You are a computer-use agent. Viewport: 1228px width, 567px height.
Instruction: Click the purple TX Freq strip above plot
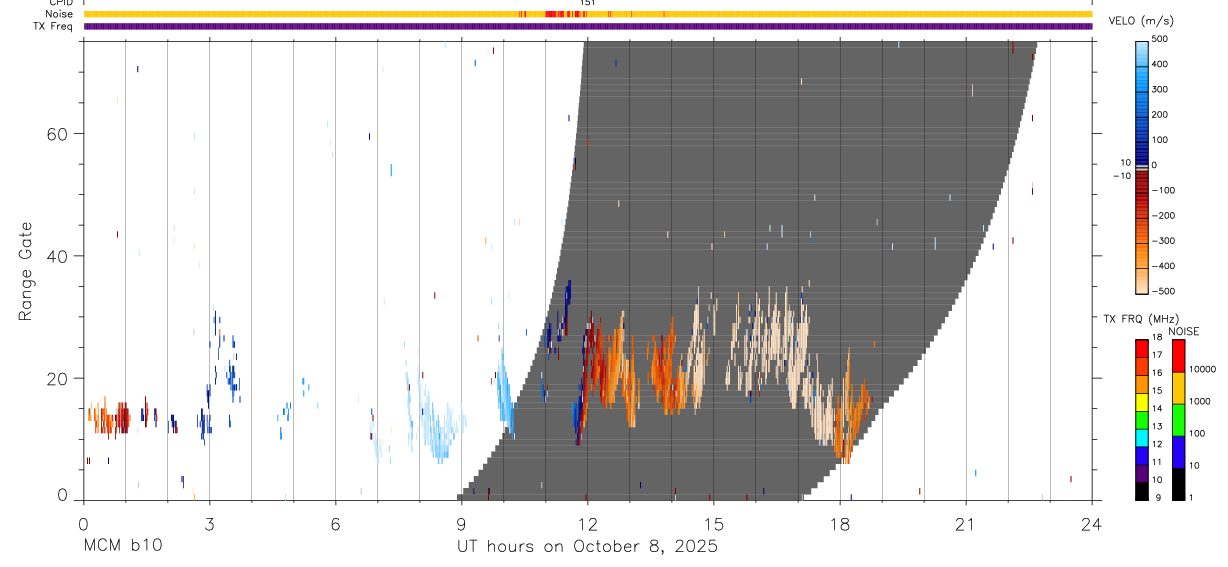coord(587,26)
